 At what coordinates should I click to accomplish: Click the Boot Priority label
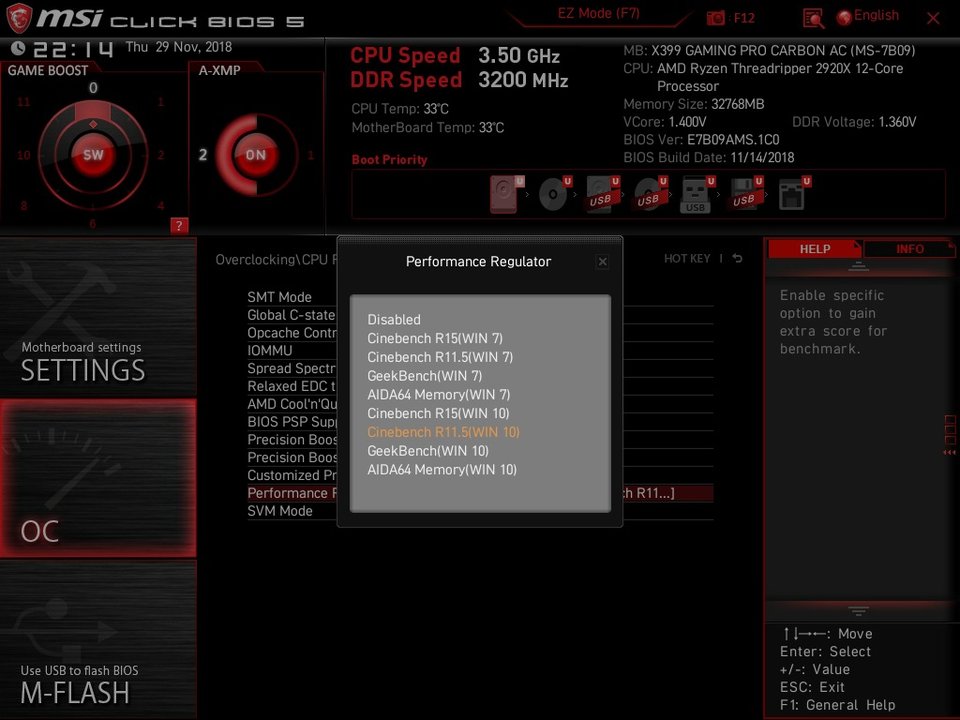pyautogui.click(x=389, y=160)
